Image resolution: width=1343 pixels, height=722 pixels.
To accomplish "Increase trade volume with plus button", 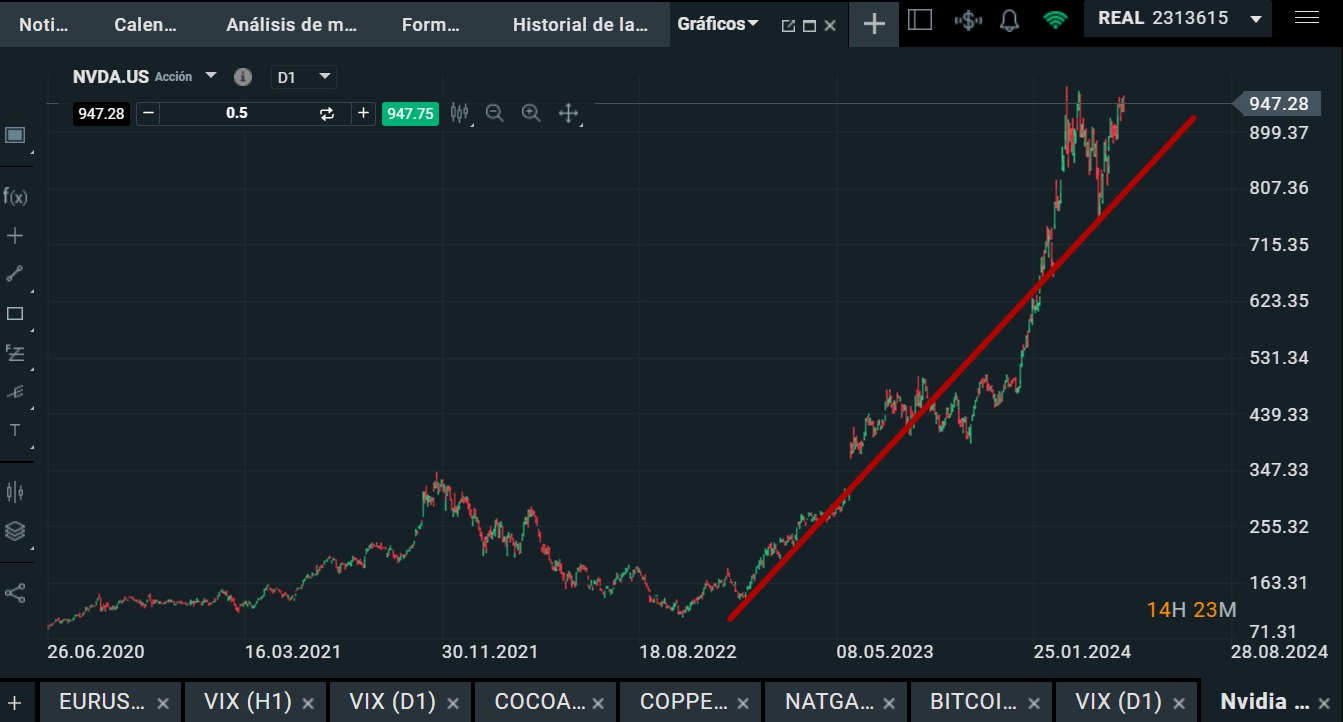I will (363, 113).
